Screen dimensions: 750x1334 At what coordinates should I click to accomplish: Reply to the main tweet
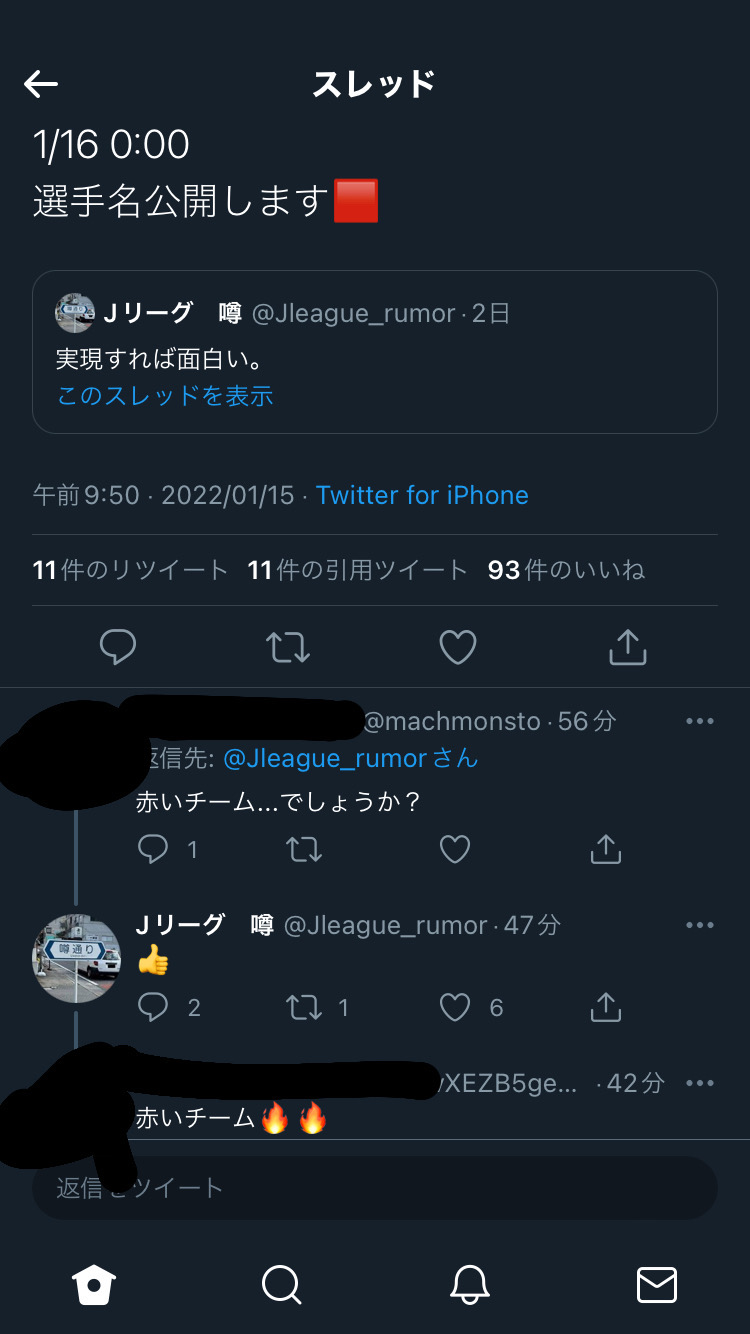(x=118, y=648)
